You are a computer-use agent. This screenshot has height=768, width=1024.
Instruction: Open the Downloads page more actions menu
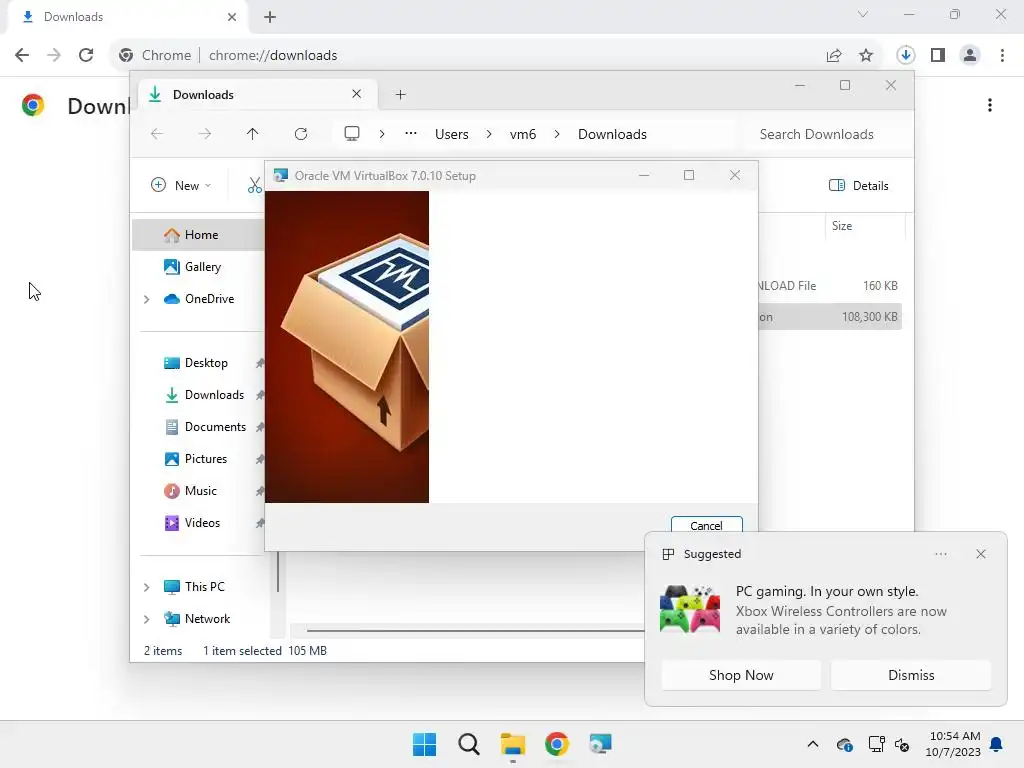[x=990, y=105]
